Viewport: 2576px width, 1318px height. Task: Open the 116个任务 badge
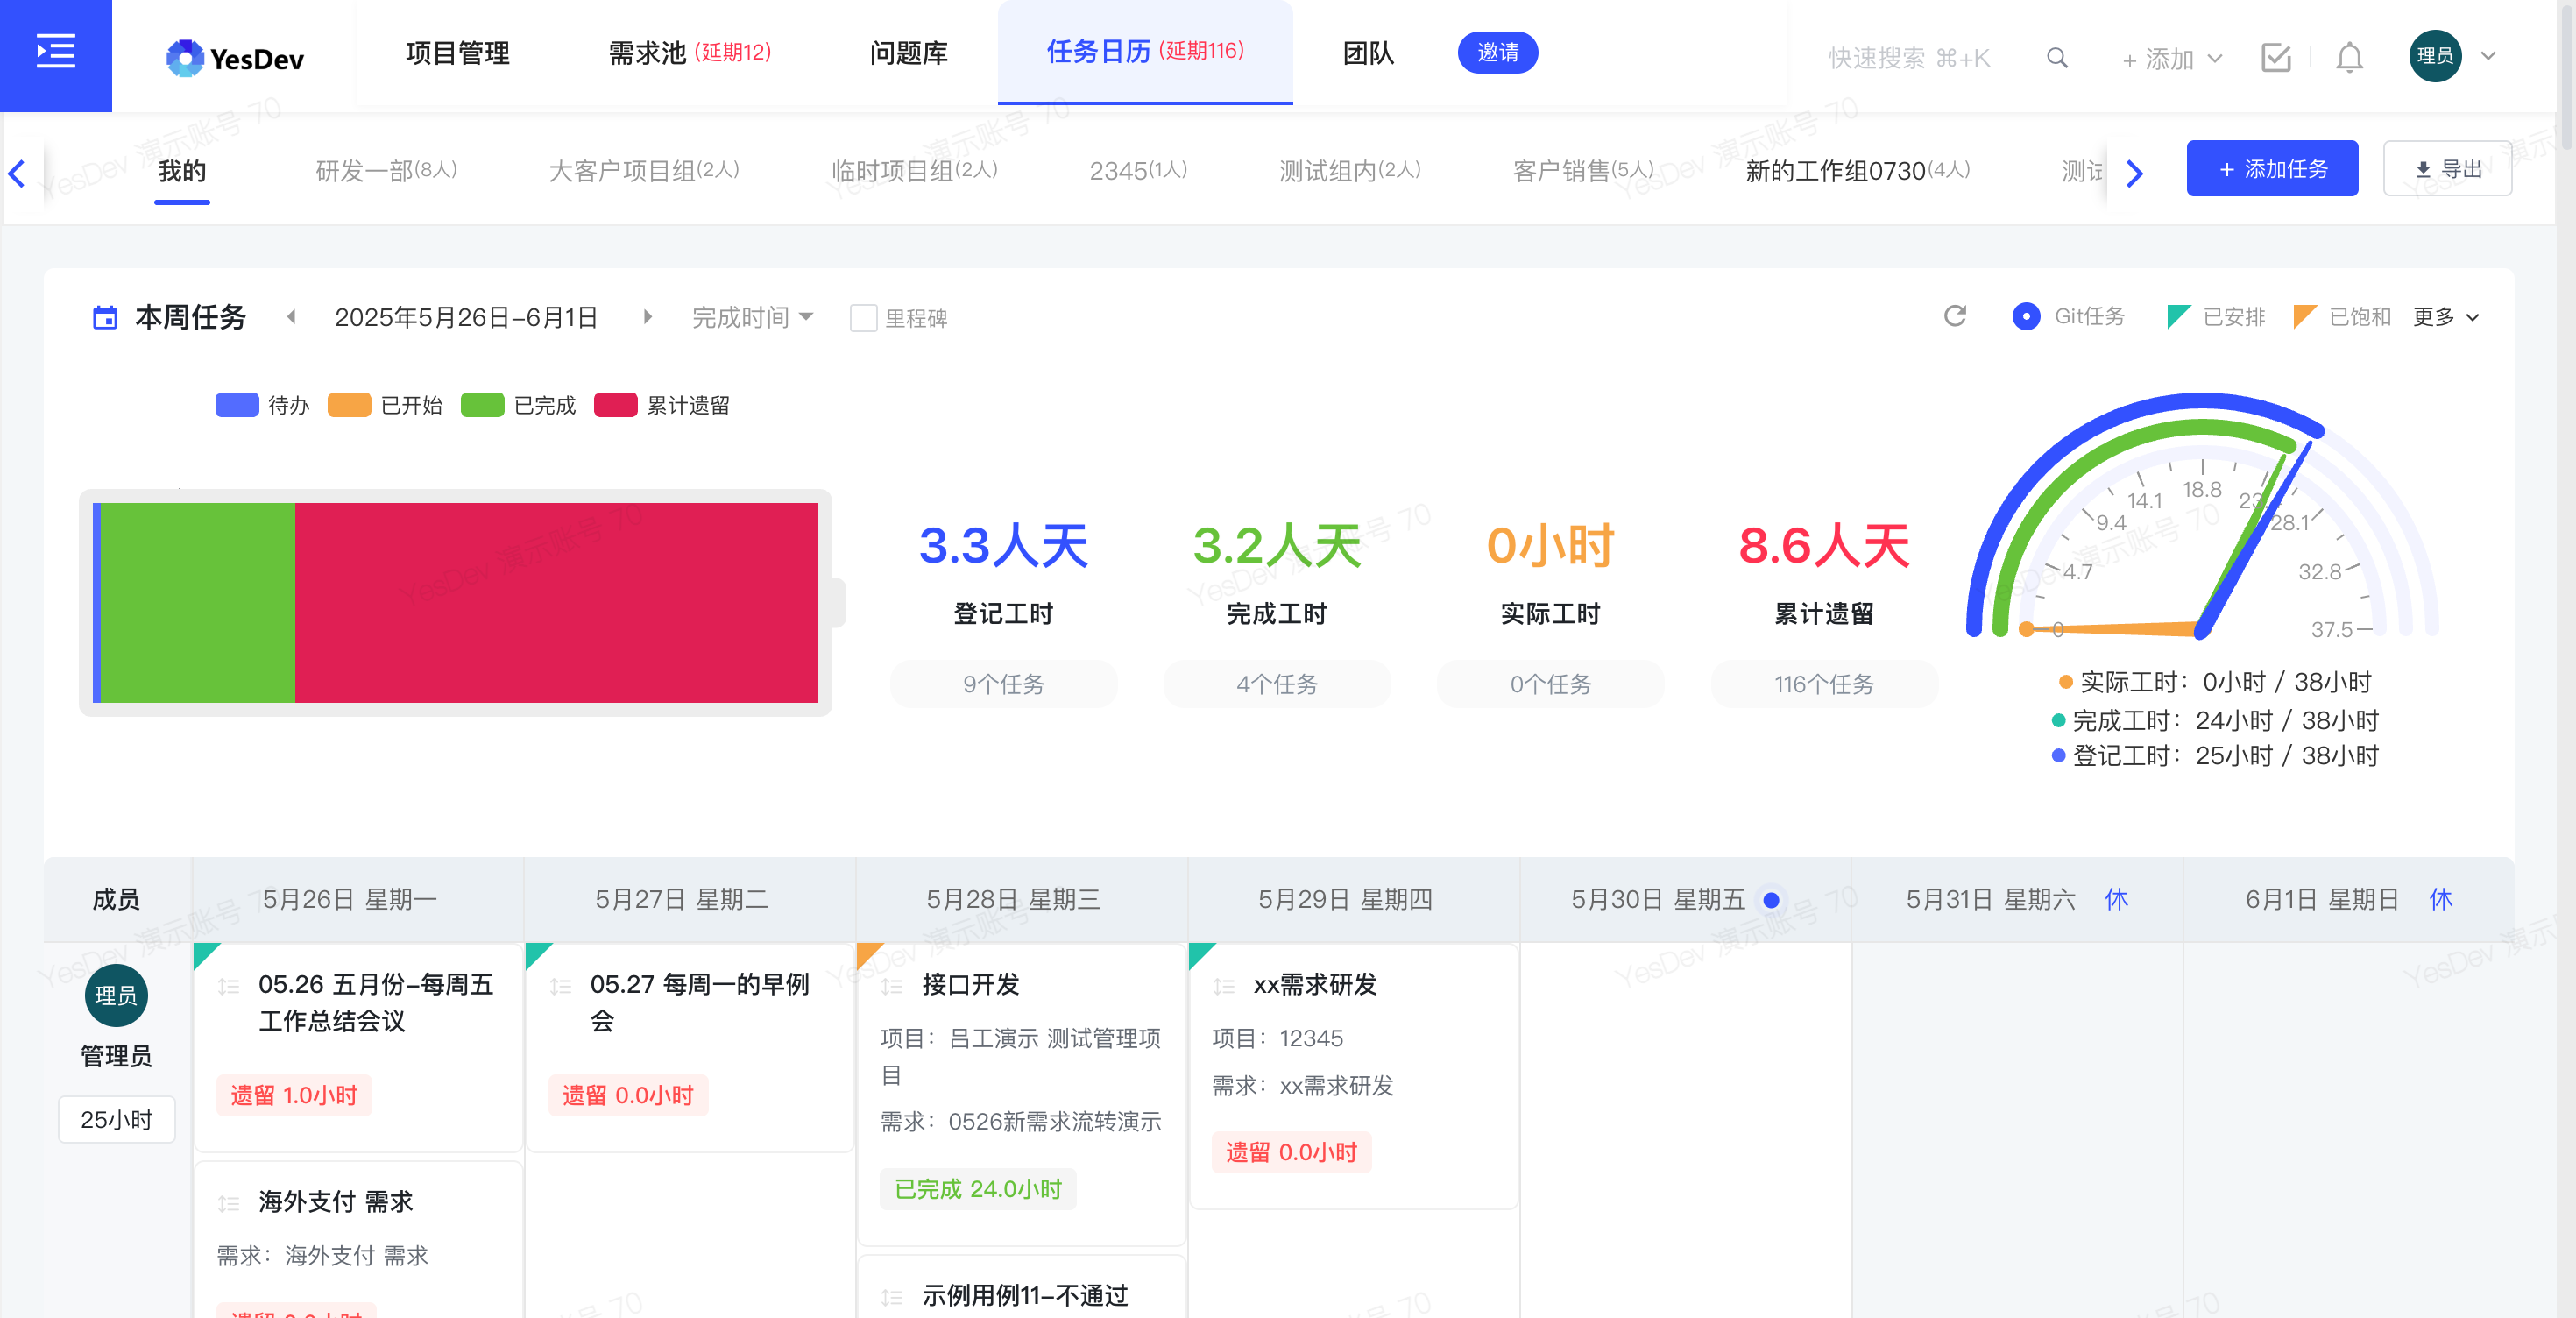click(x=1824, y=684)
